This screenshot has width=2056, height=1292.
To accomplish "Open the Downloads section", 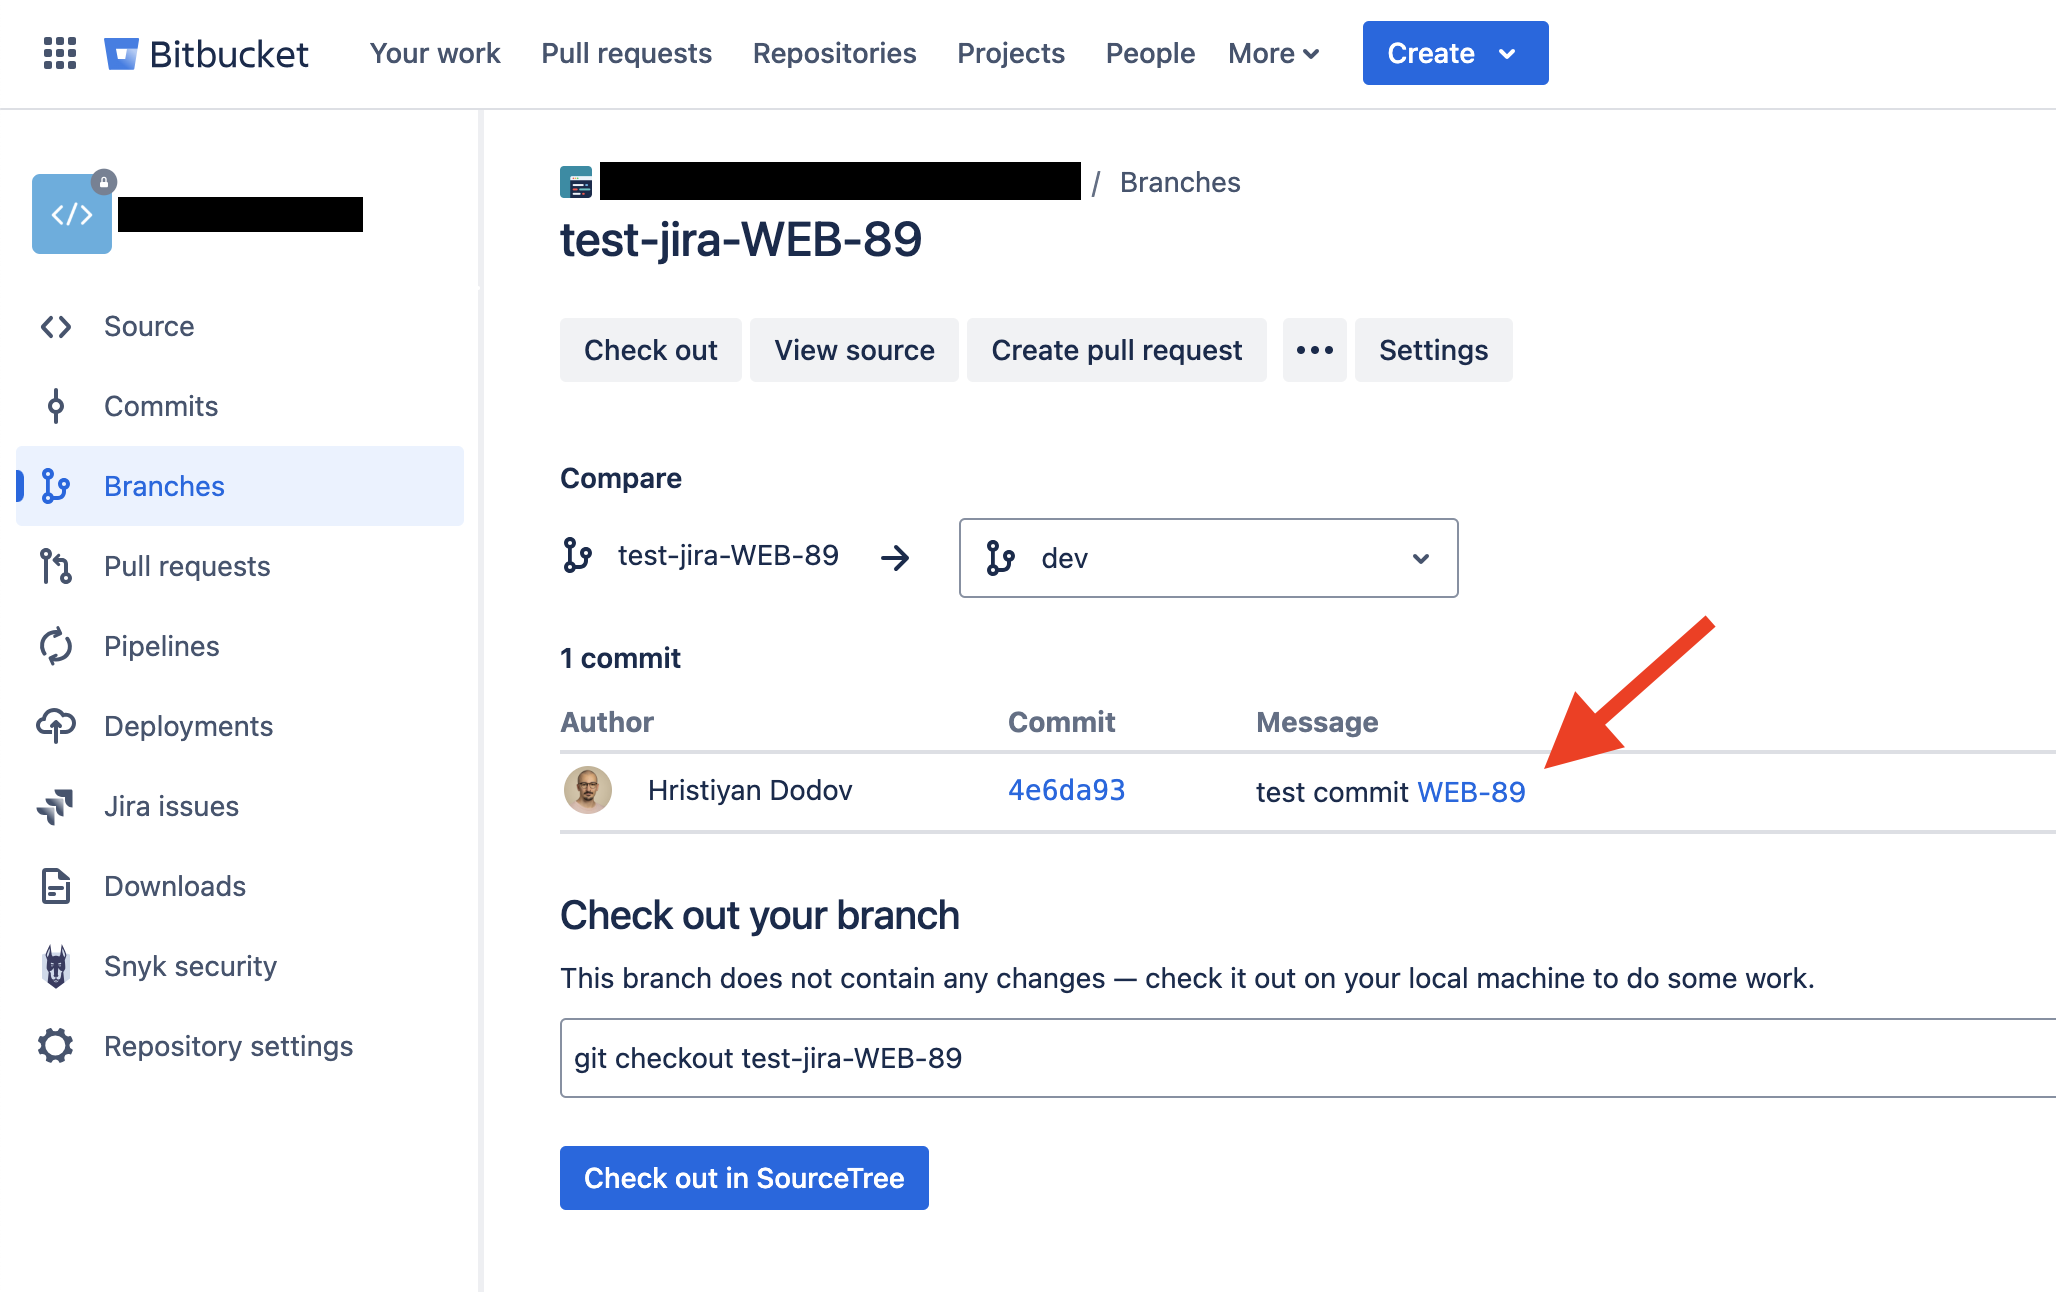I will 174,886.
